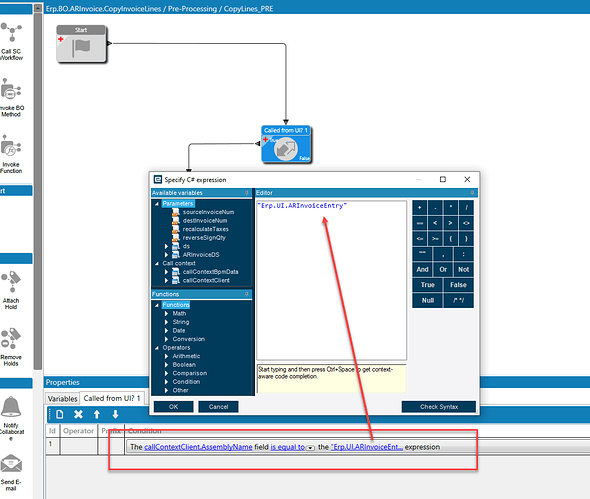Insert an opening parenthesis
Image resolution: width=590 pixels, height=499 pixels.
450,239
